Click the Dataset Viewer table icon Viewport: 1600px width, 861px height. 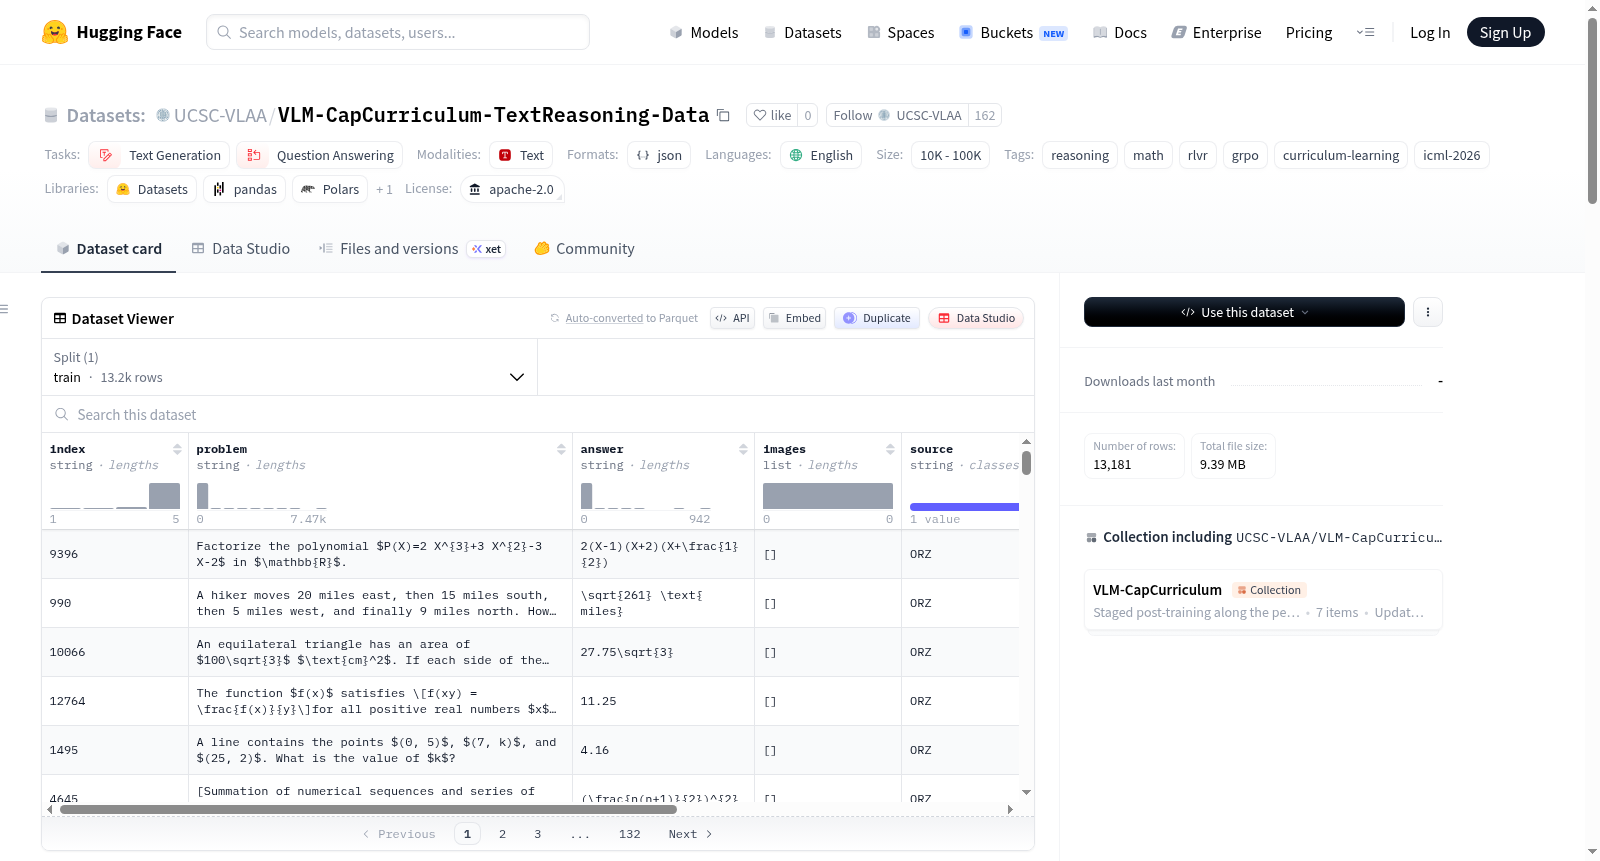point(60,319)
